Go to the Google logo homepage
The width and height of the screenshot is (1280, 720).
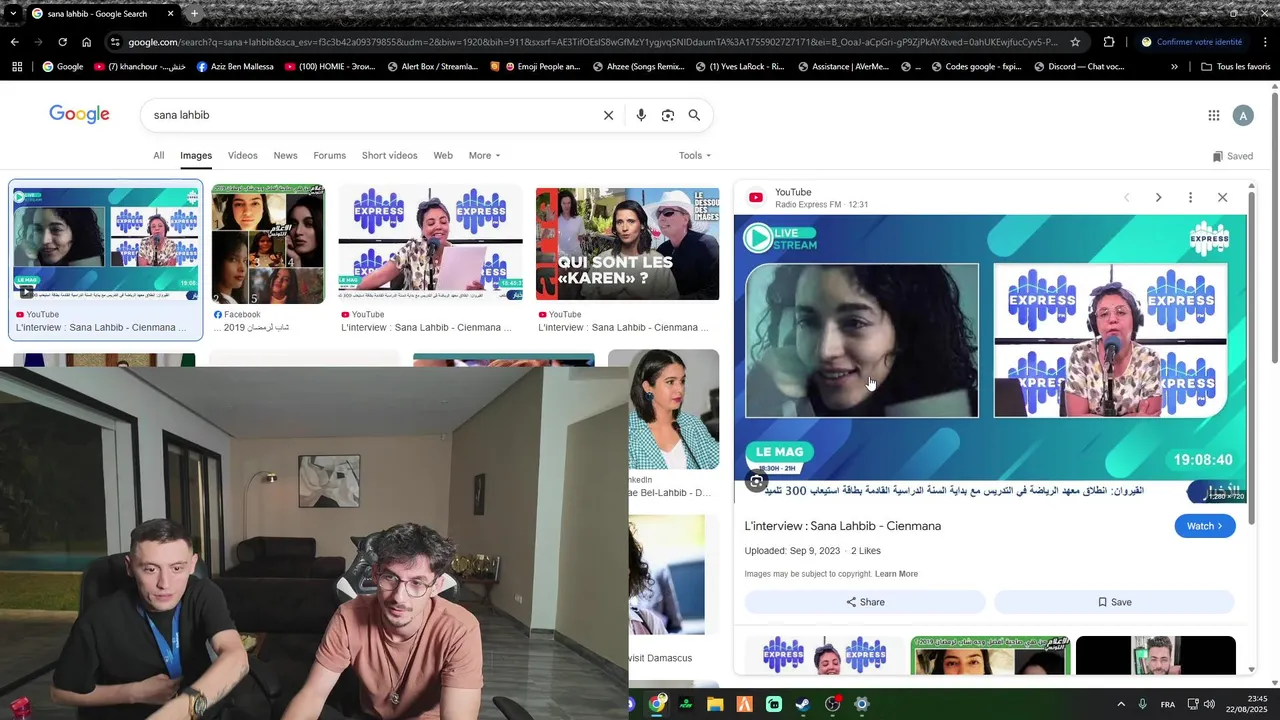pyautogui.click(x=79, y=115)
